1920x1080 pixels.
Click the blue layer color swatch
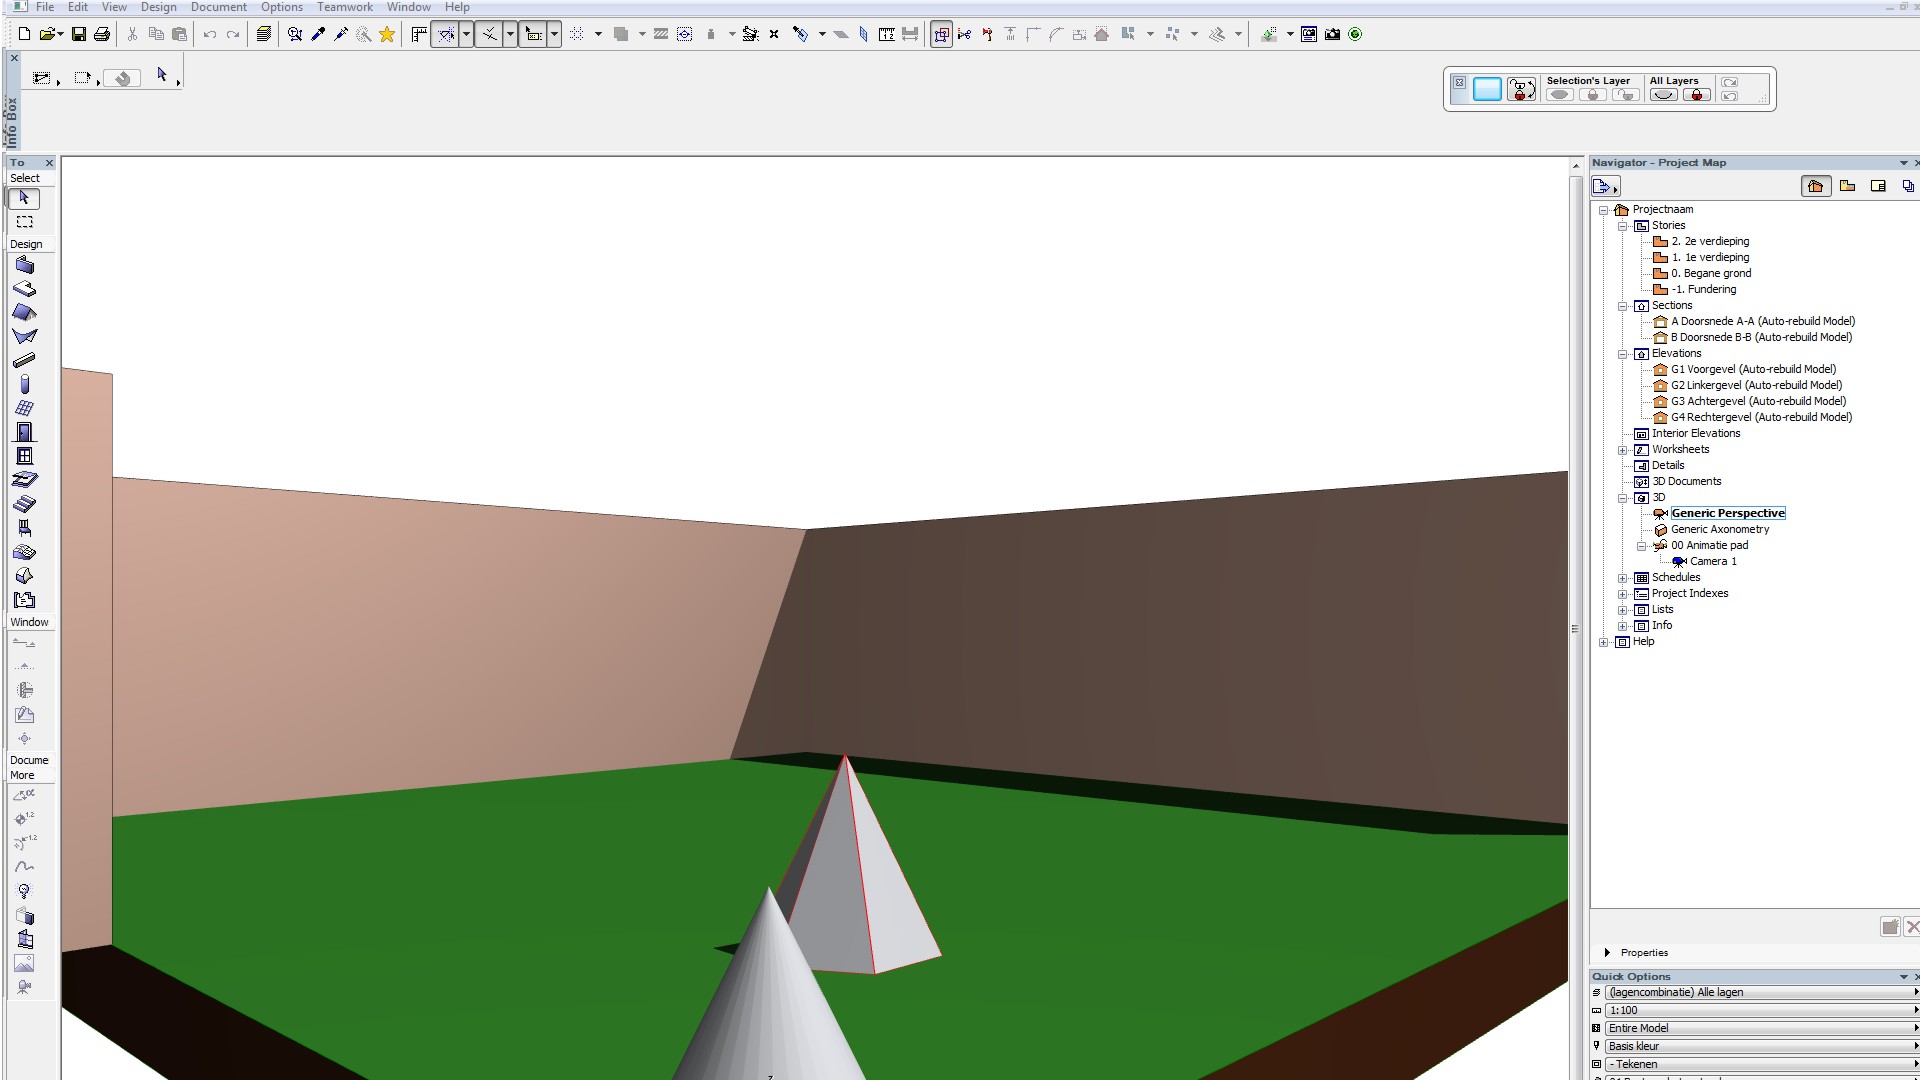tap(1487, 90)
